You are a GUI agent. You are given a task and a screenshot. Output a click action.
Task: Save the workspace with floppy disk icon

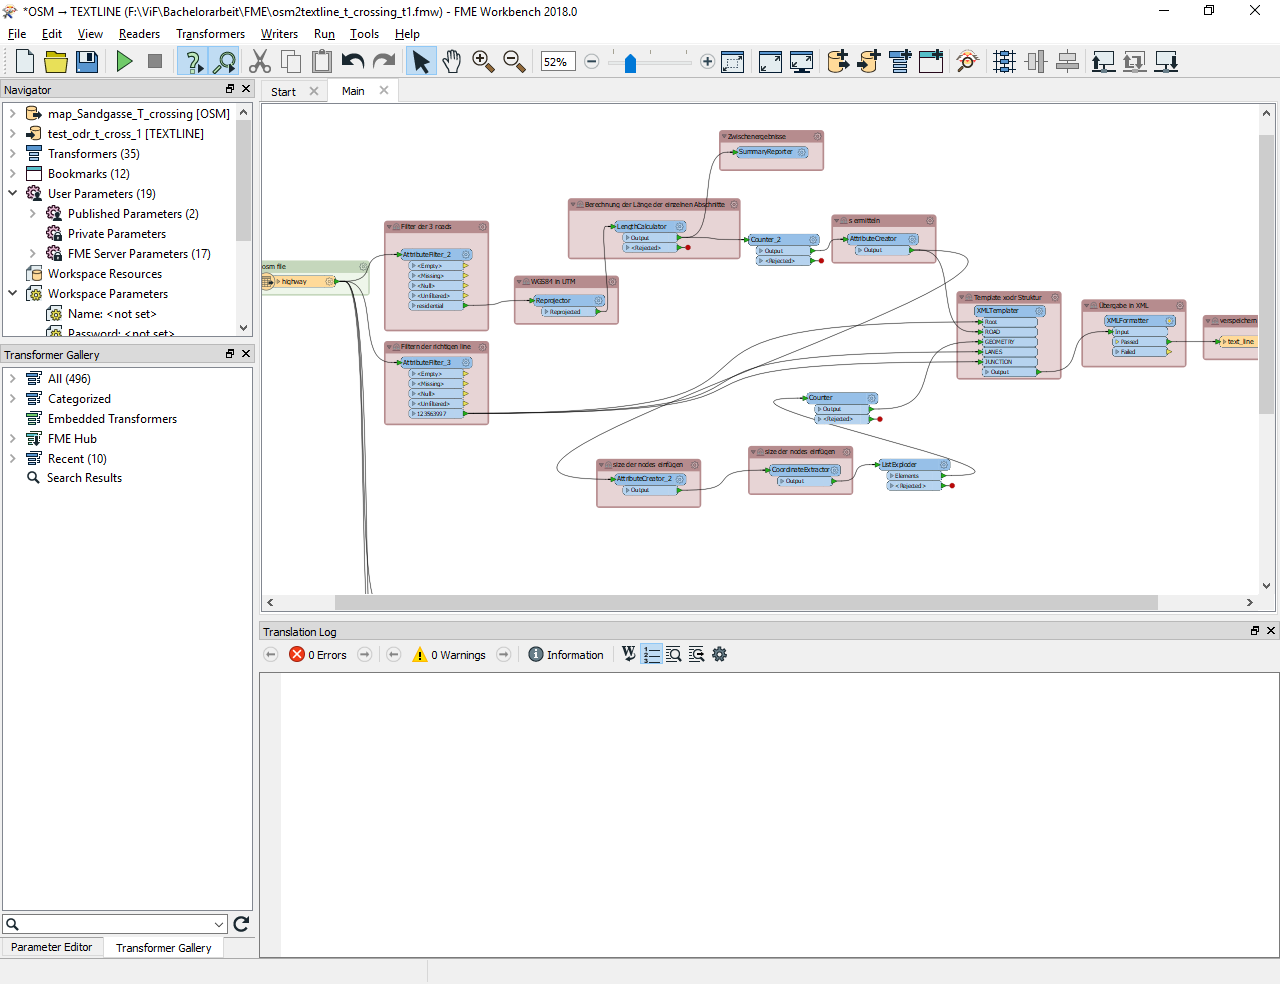87,62
